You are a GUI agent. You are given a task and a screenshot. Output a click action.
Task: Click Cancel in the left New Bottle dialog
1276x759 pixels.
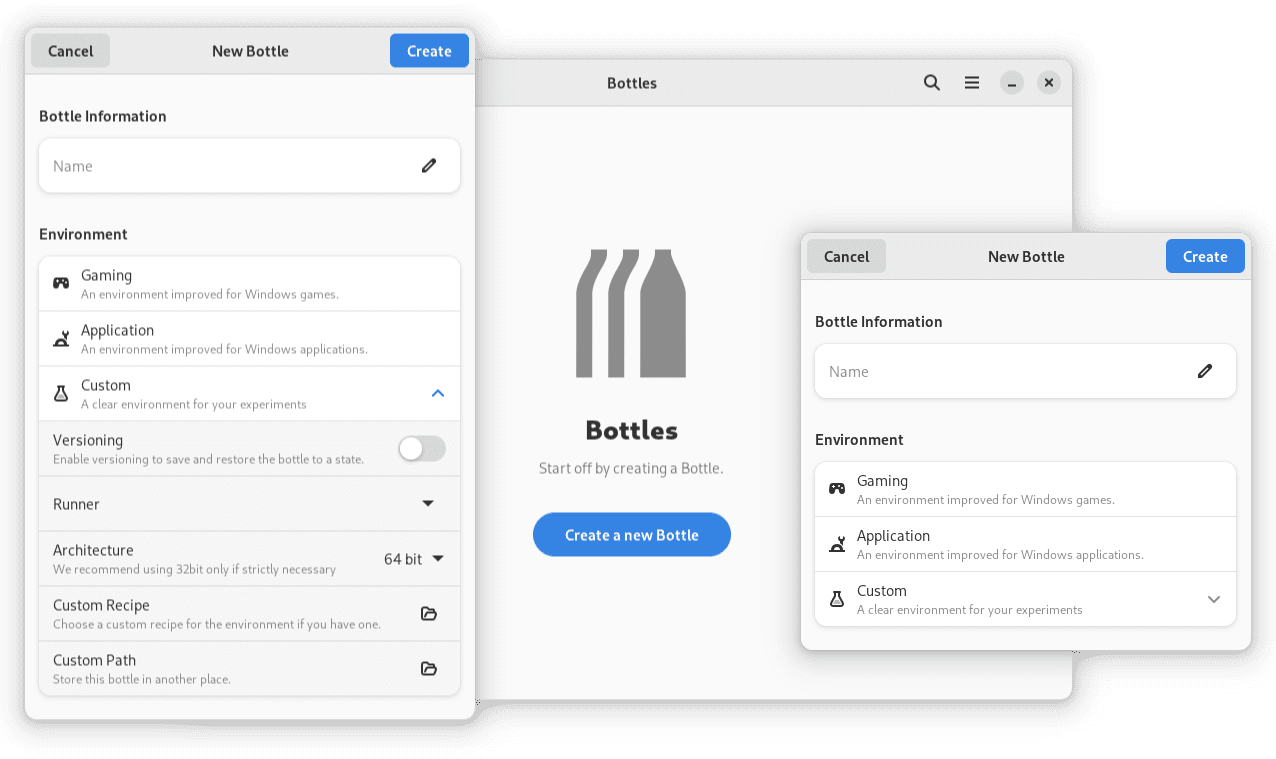70,51
